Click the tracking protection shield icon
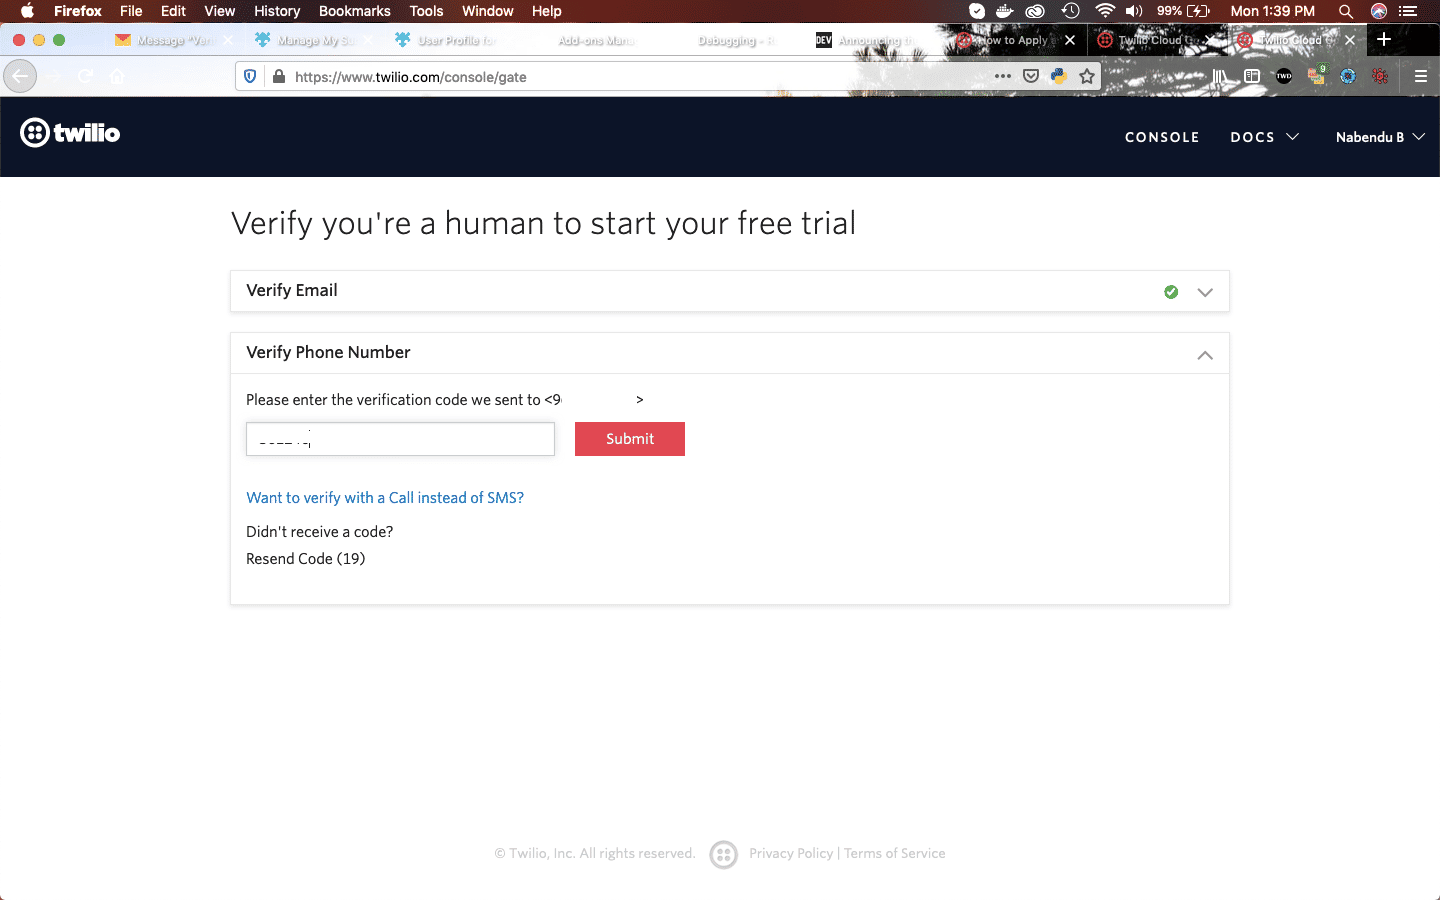Viewport: 1440px width, 900px height. [250, 77]
